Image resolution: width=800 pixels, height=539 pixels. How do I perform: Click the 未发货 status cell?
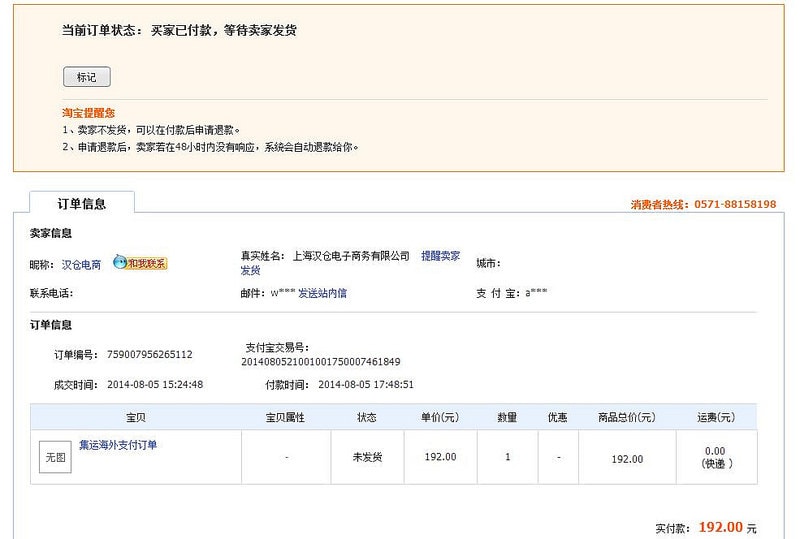pyautogui.click(x=367, y=457)
